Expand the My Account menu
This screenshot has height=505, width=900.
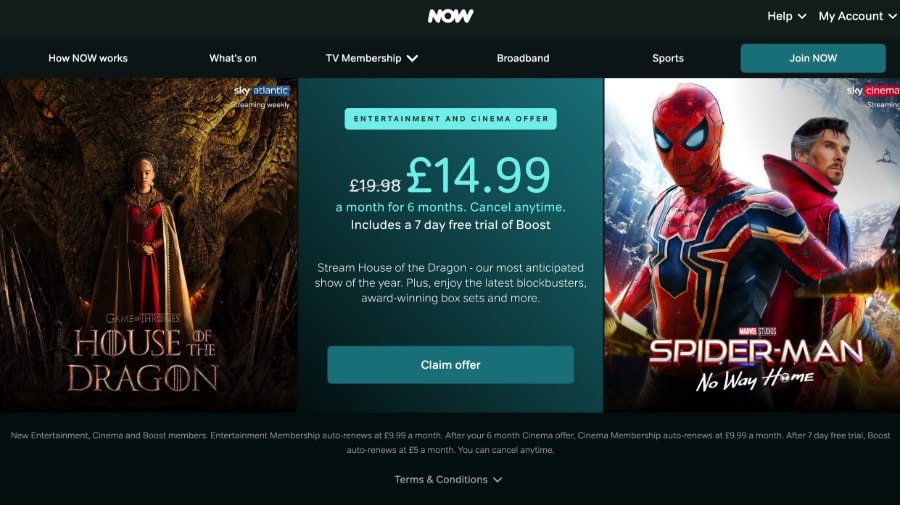tap(858, 16)
